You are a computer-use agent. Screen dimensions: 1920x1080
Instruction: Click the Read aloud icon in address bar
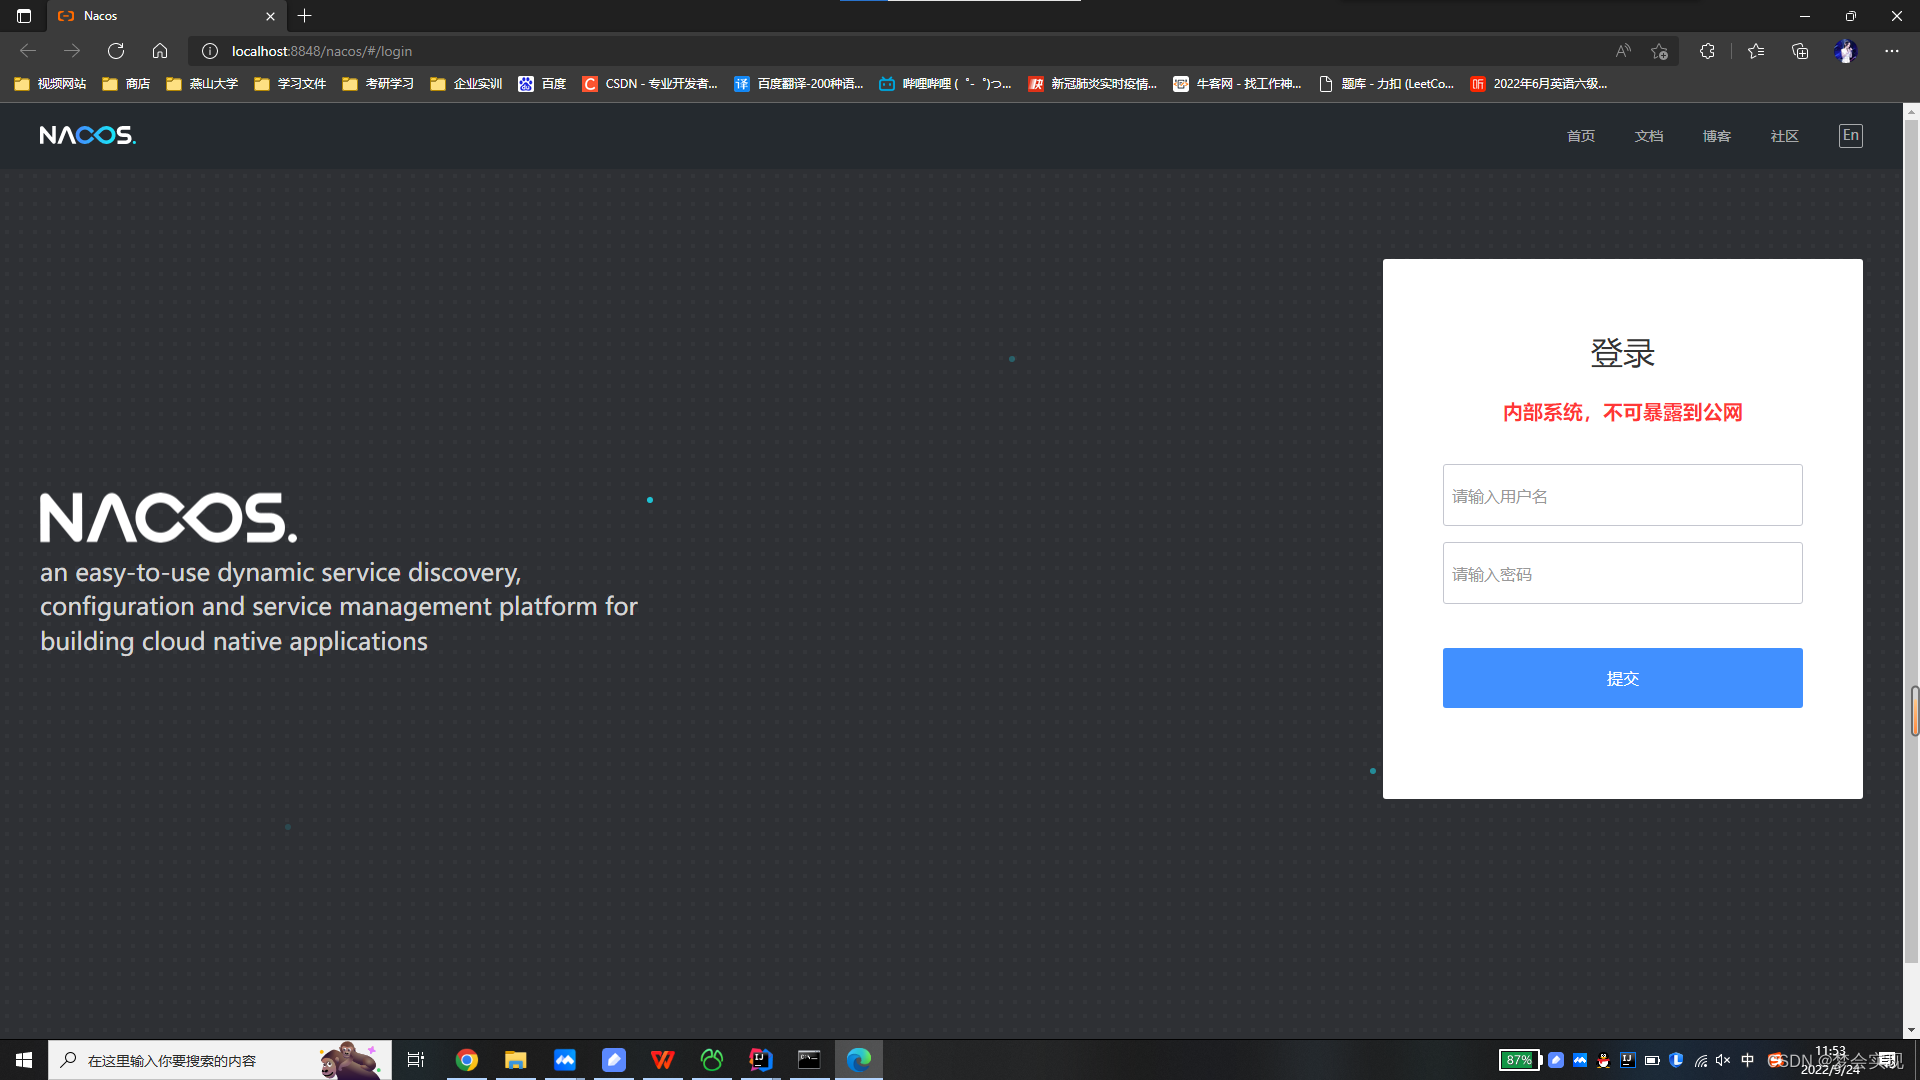[1623, 51]
